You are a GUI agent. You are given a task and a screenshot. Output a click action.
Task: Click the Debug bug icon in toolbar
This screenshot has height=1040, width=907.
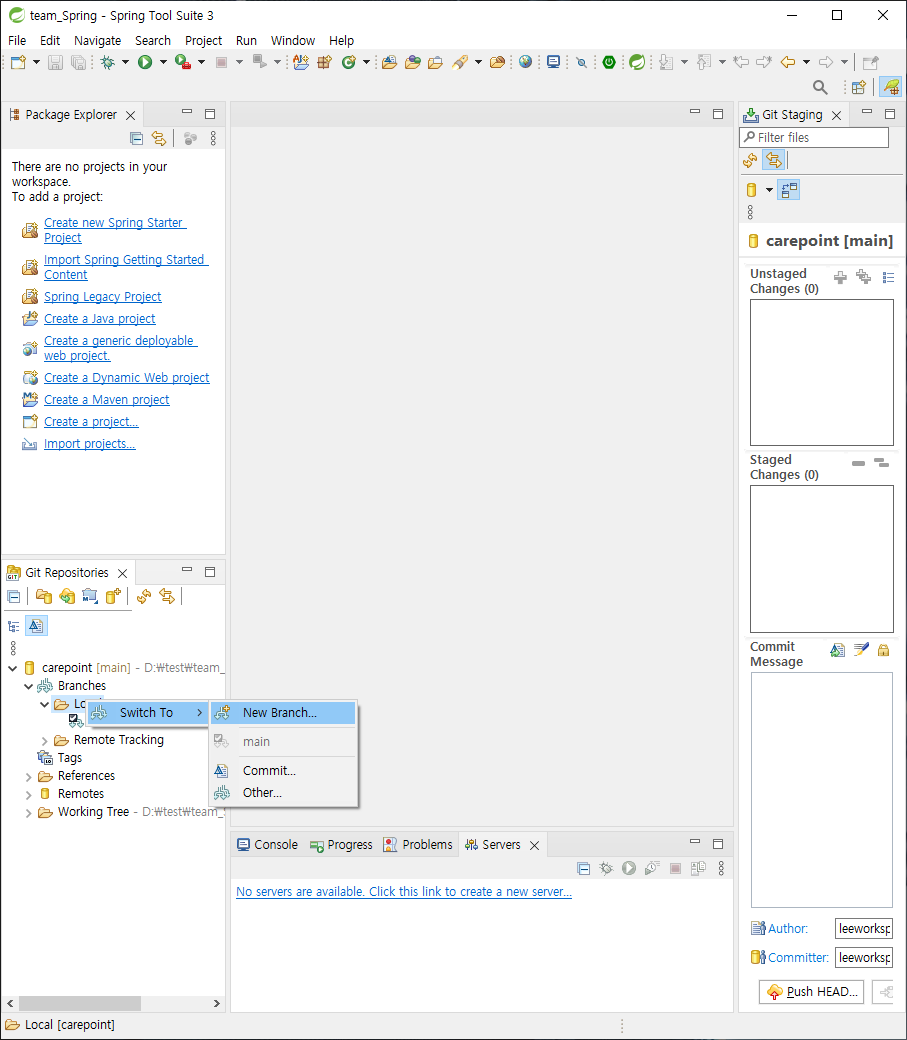pyautogui.click(x=107, y=62)
